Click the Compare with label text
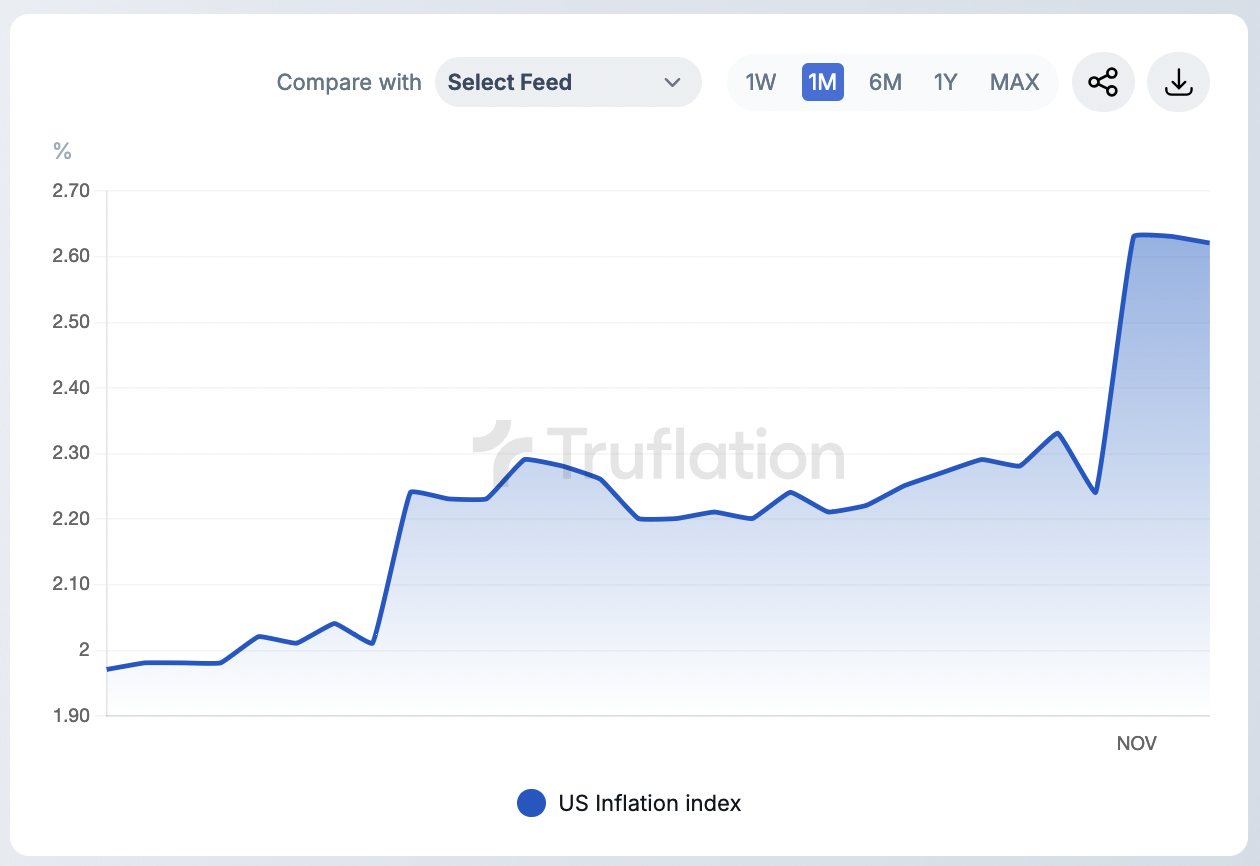This screenshot has height=866, width=1260. (x=349, y=82)
